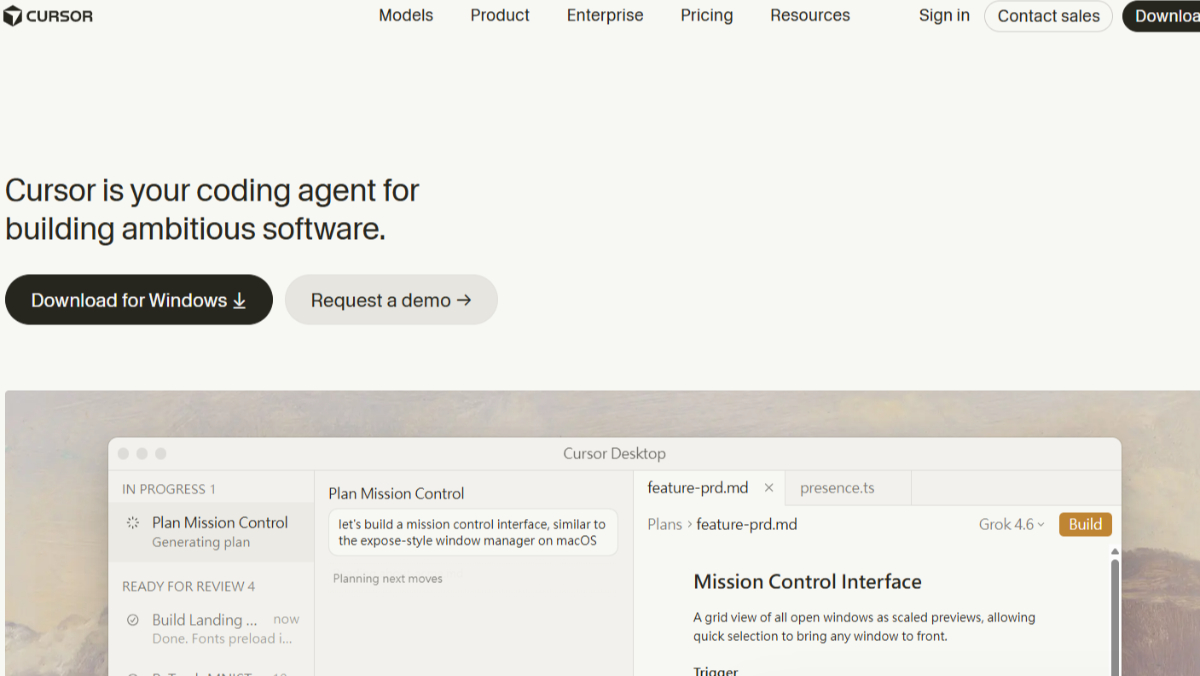Go to the Pricing page

(707, 15)
